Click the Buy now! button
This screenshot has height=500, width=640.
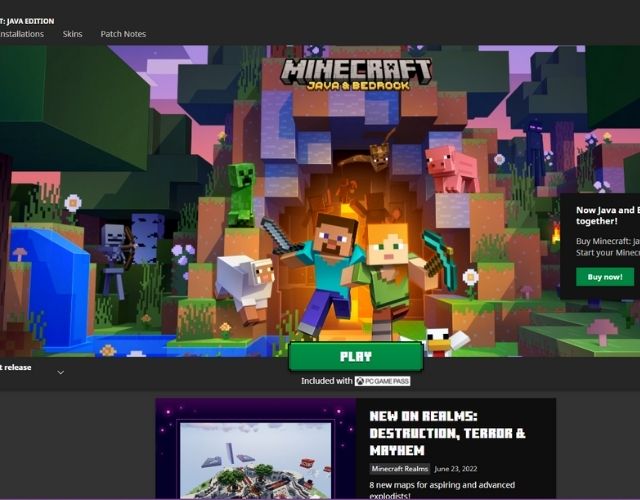click(x=605, y=277)
